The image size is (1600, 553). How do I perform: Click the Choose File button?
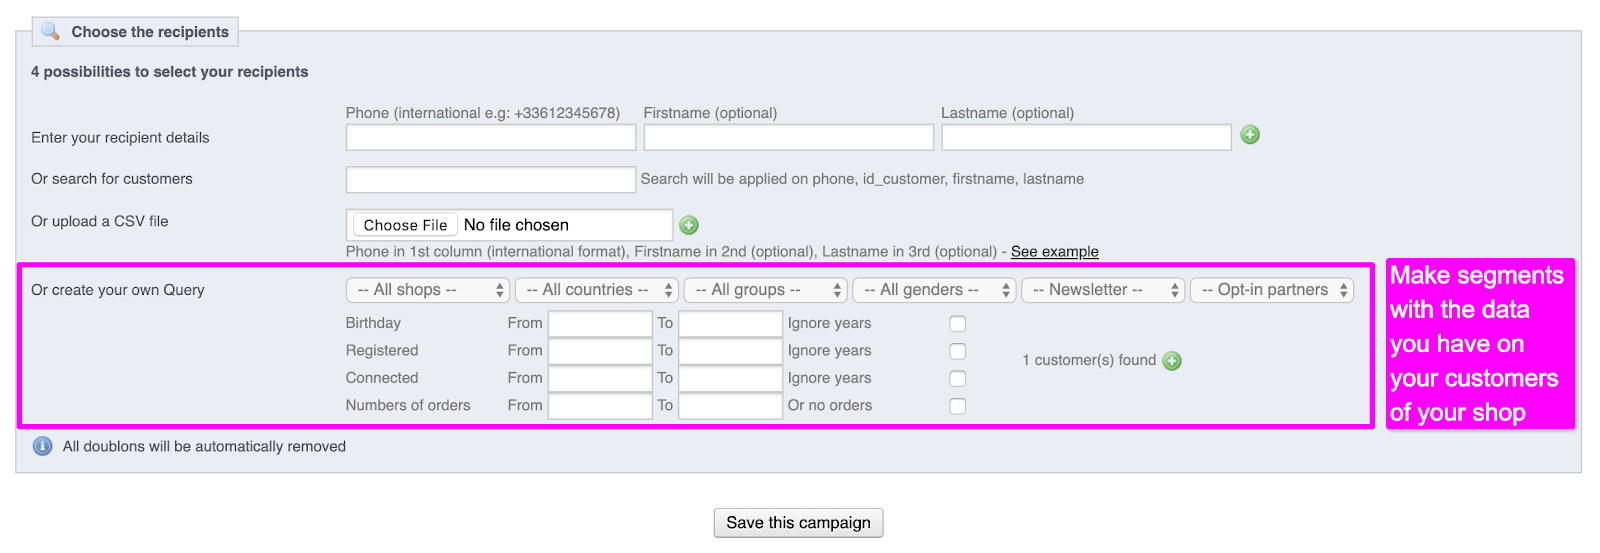click(405, 225)
